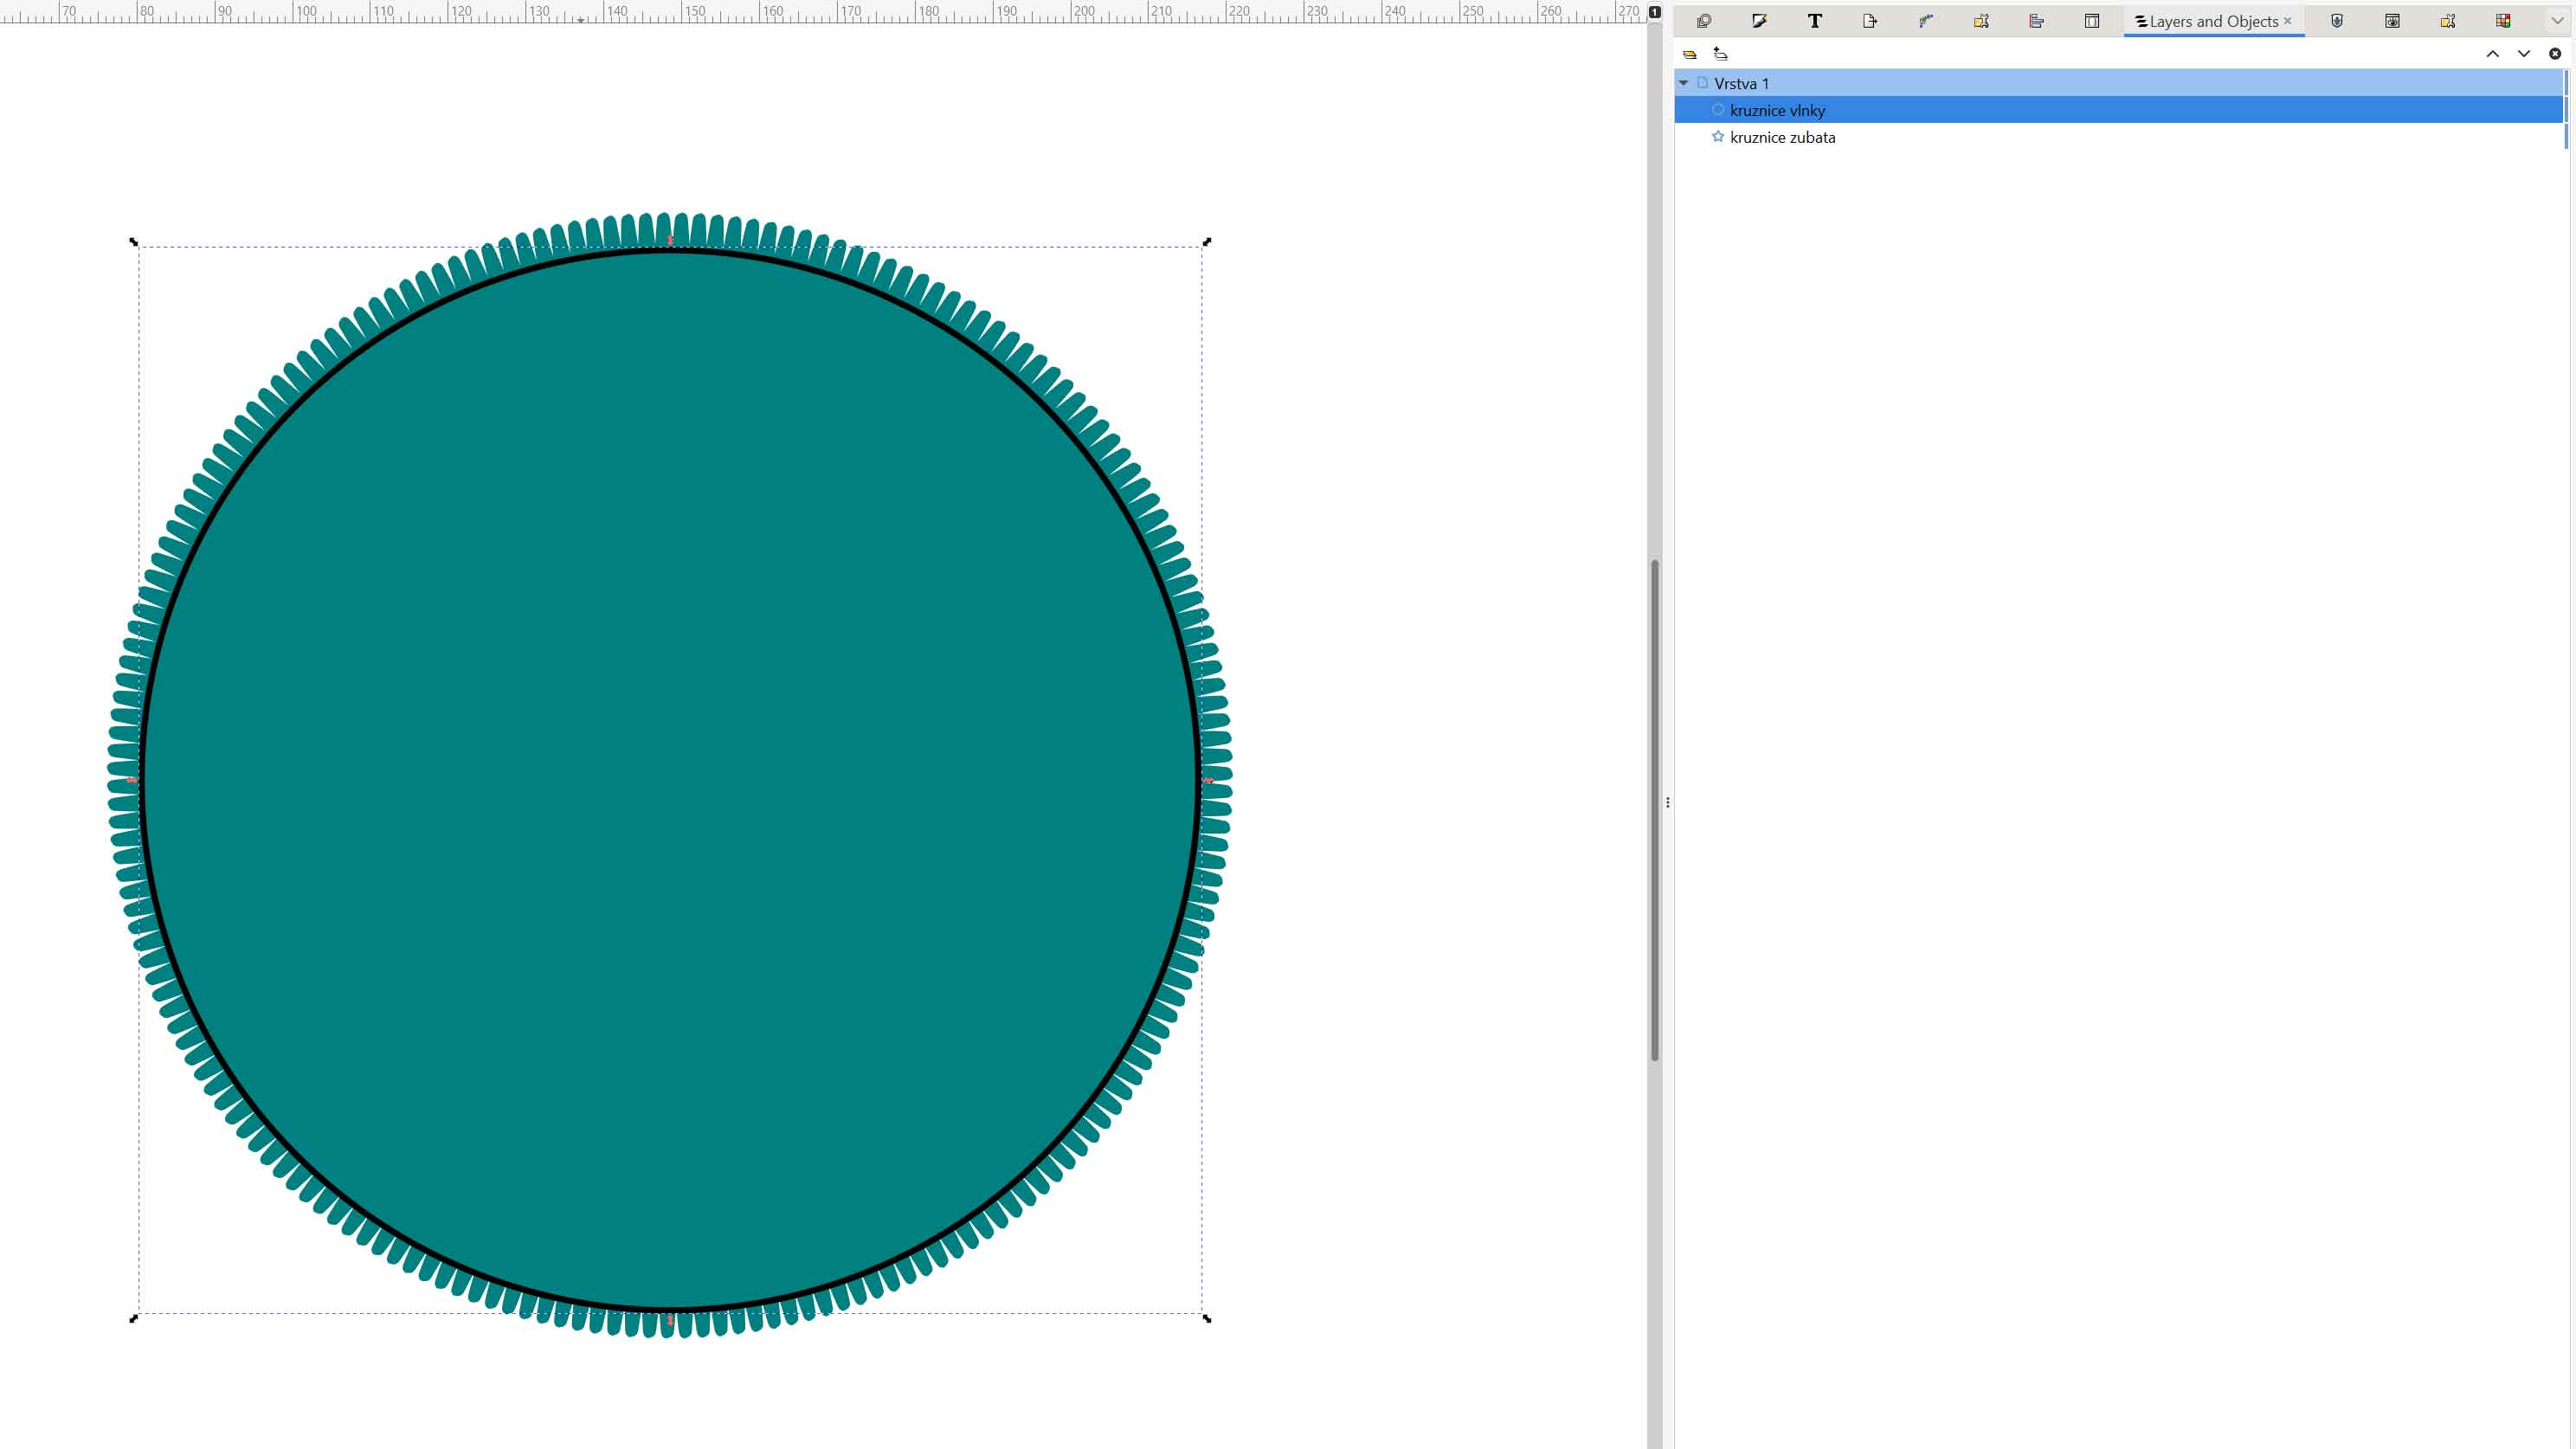Open the Text and Font panel tab
The height and width of the screenshot is (1449, 2576).
1814,21
